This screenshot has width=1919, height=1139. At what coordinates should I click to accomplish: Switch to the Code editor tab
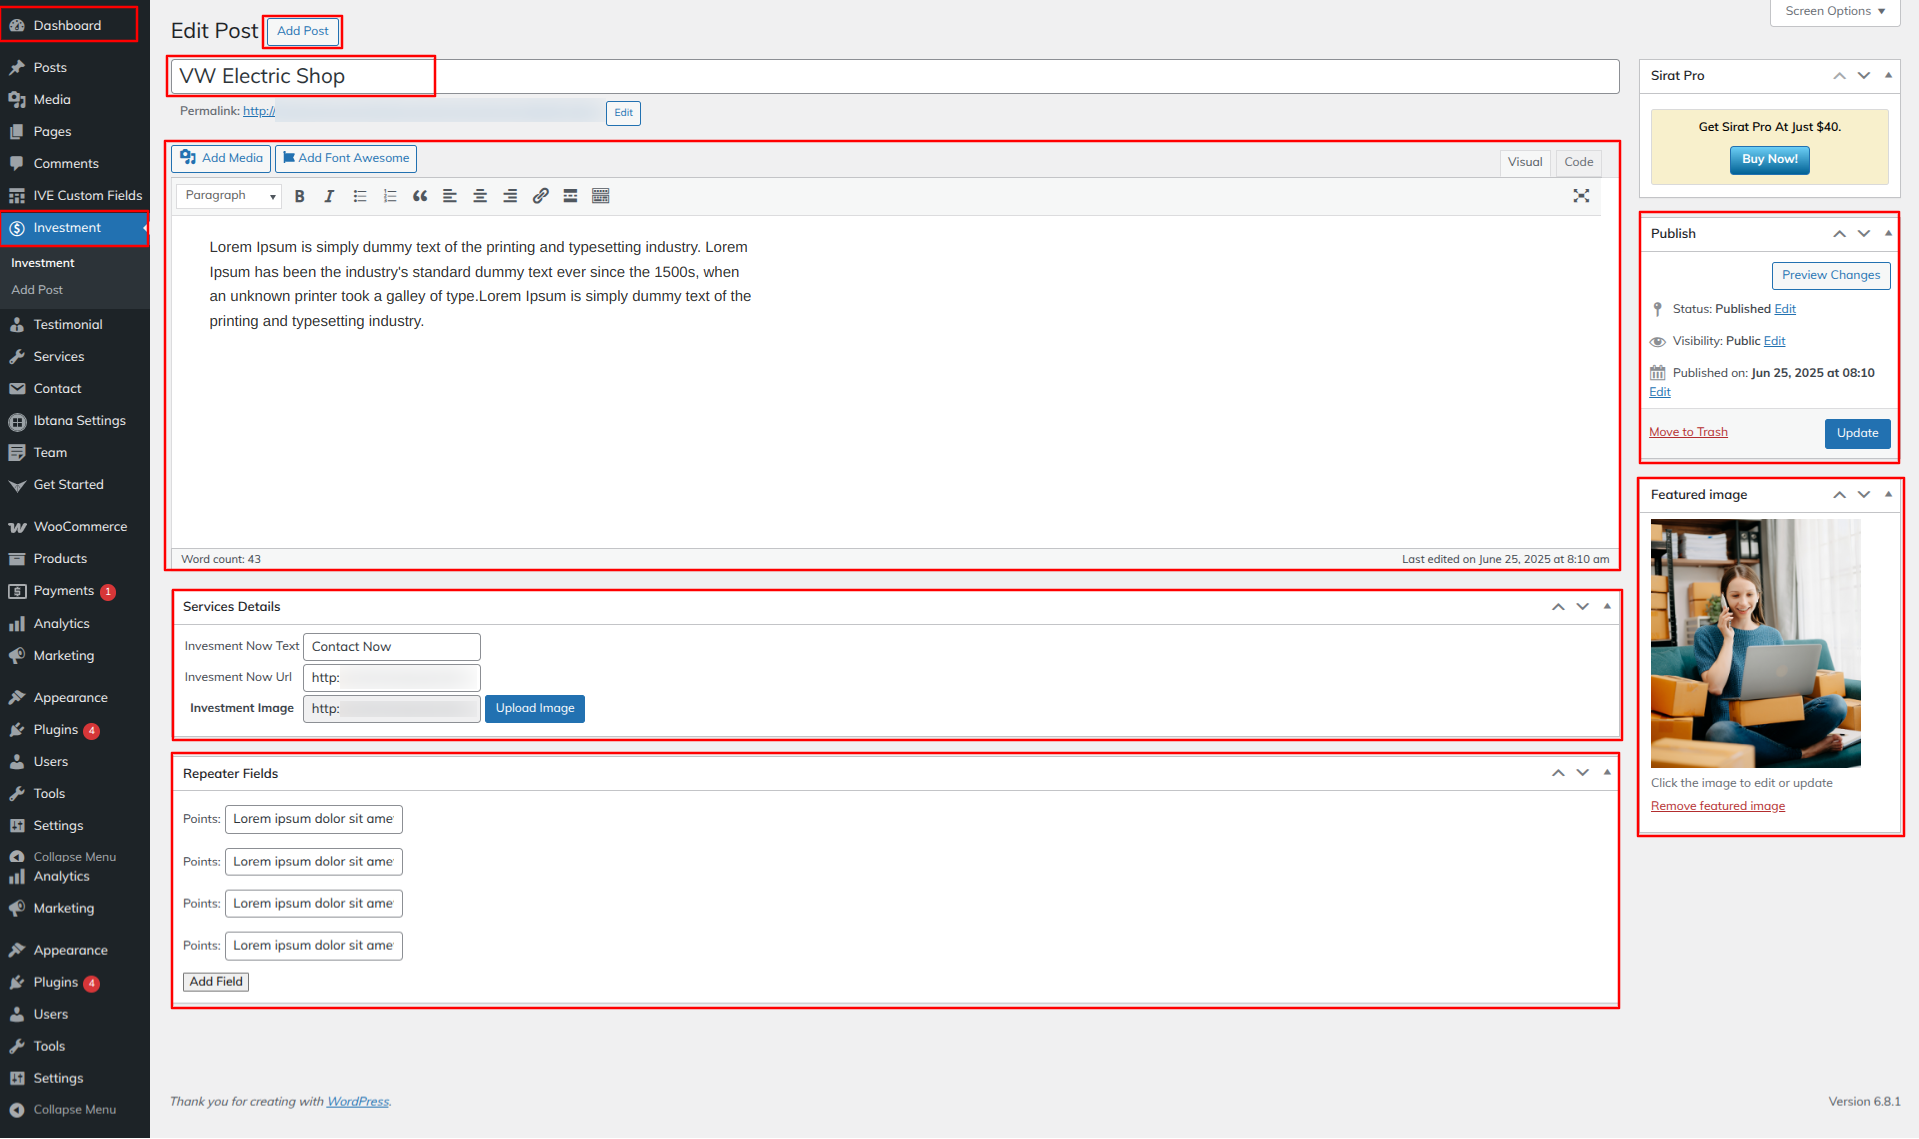point(1578,162)
